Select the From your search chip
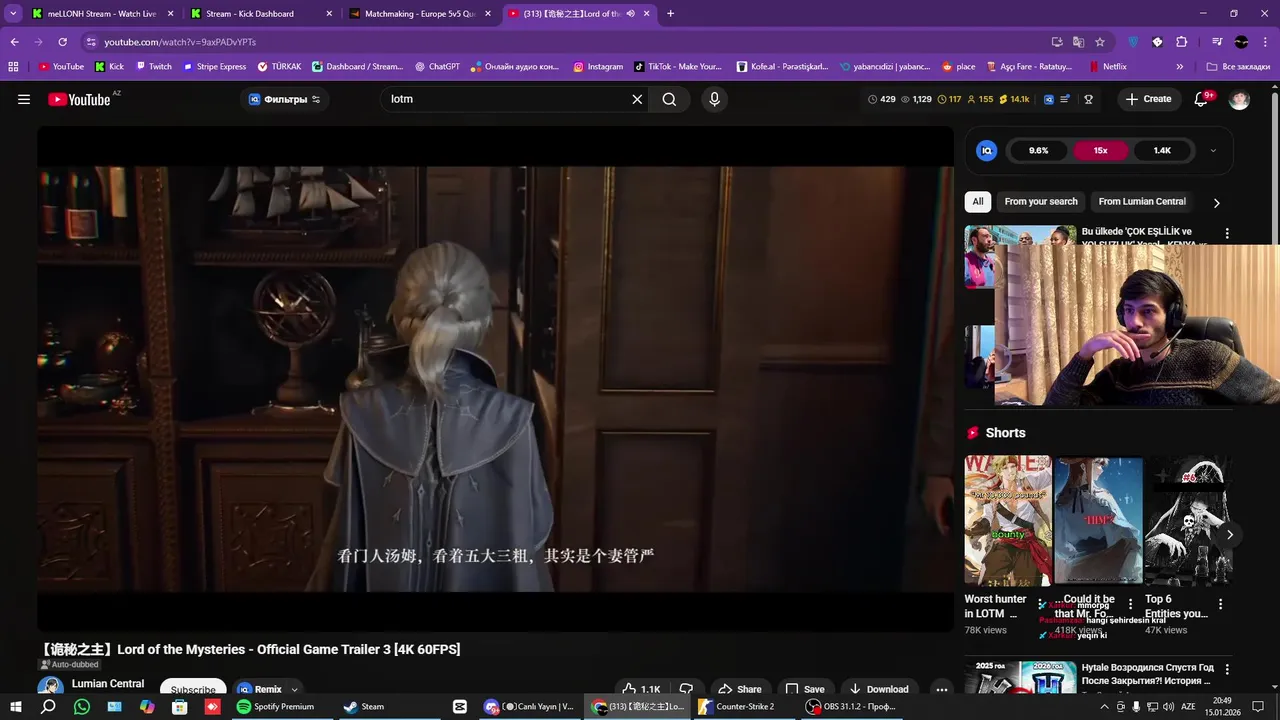Screen dimensions: 1280x720 pyautogui.click(x=1041, y=201)
